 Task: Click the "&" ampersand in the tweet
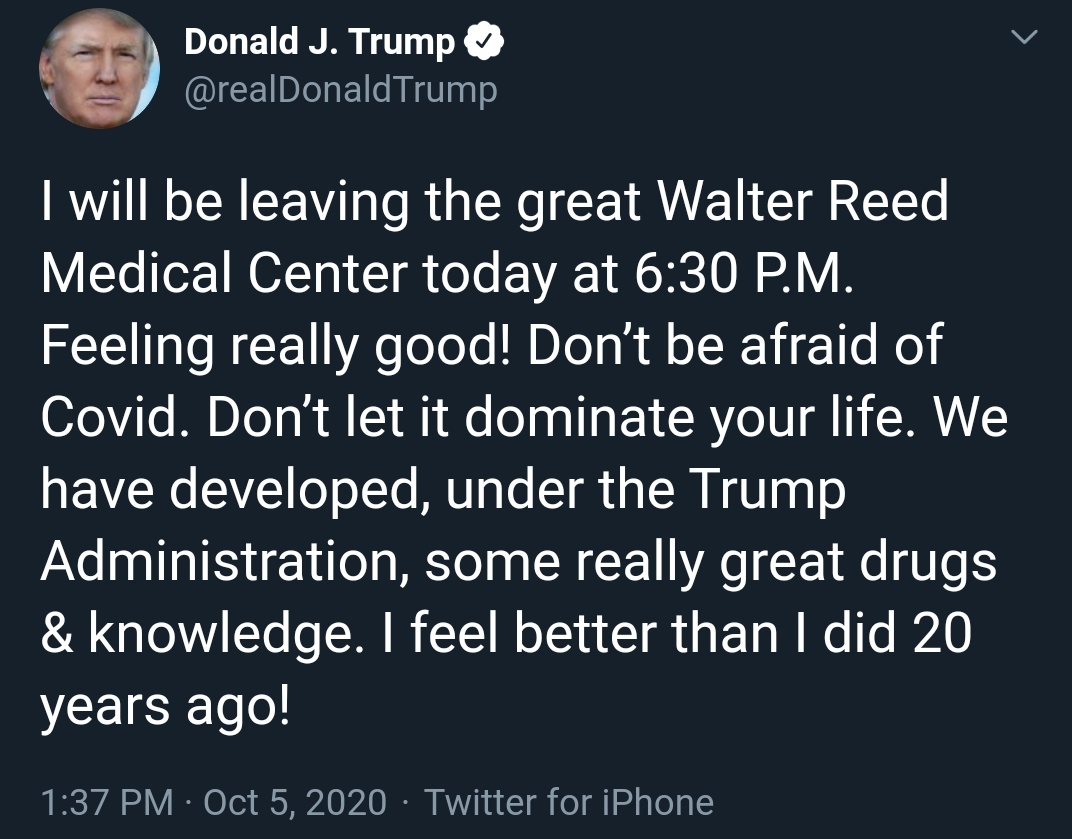coord(57,634)
